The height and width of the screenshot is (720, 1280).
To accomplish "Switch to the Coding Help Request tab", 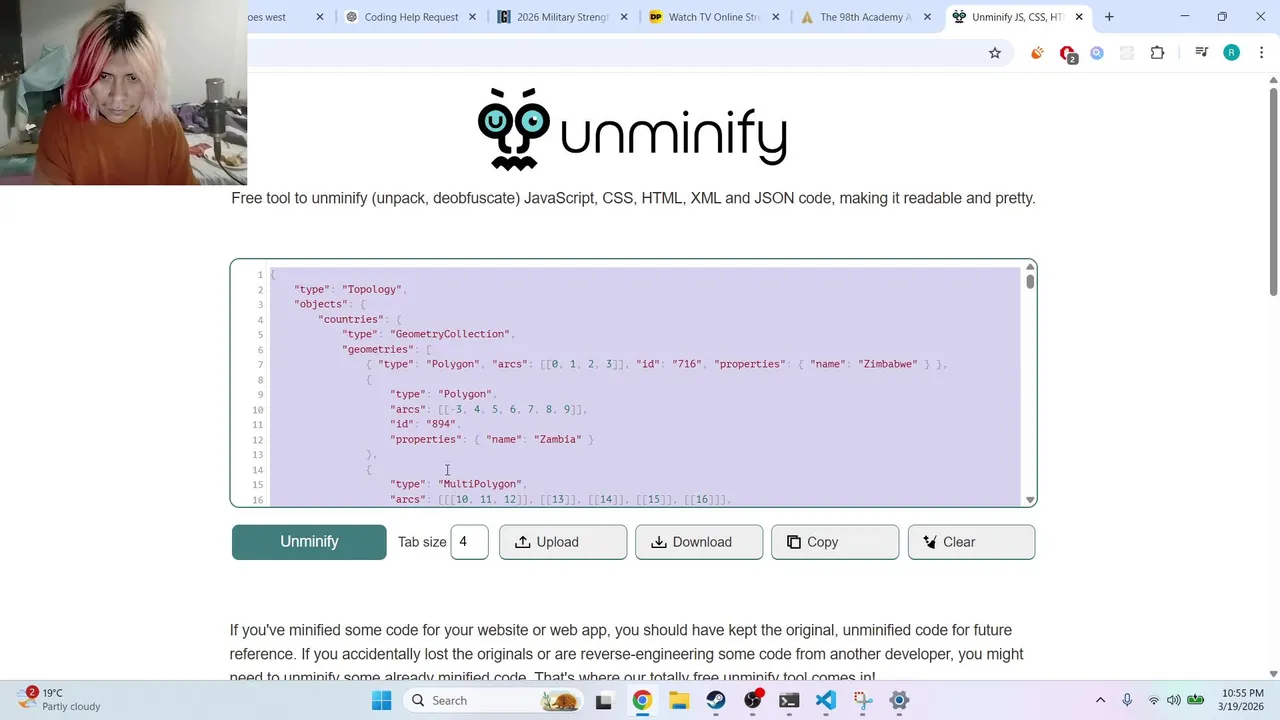I will pos(411,17).
